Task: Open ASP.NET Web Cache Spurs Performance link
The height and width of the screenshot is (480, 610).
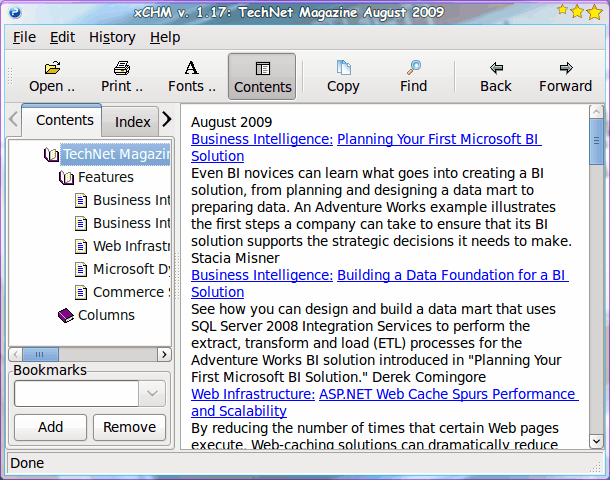Action: (x=449, y=394)
